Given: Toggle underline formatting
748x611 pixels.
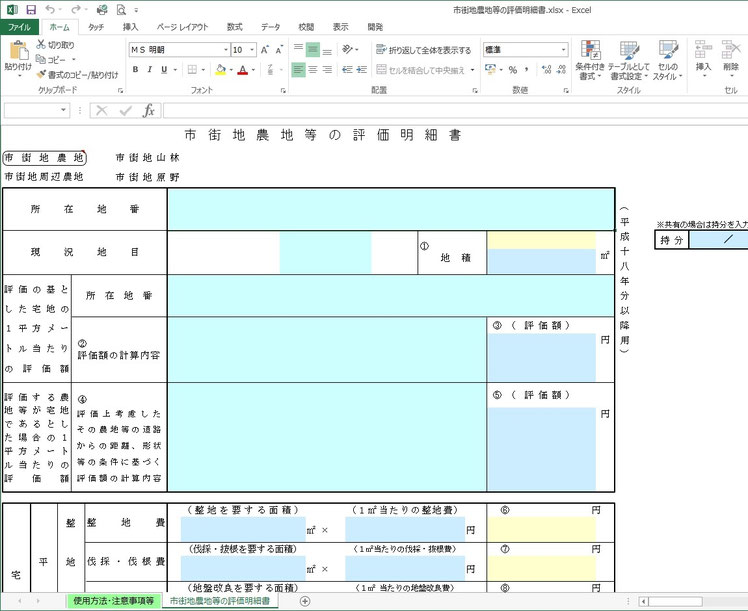Looking at the screenshot, I should click(165, 70).
